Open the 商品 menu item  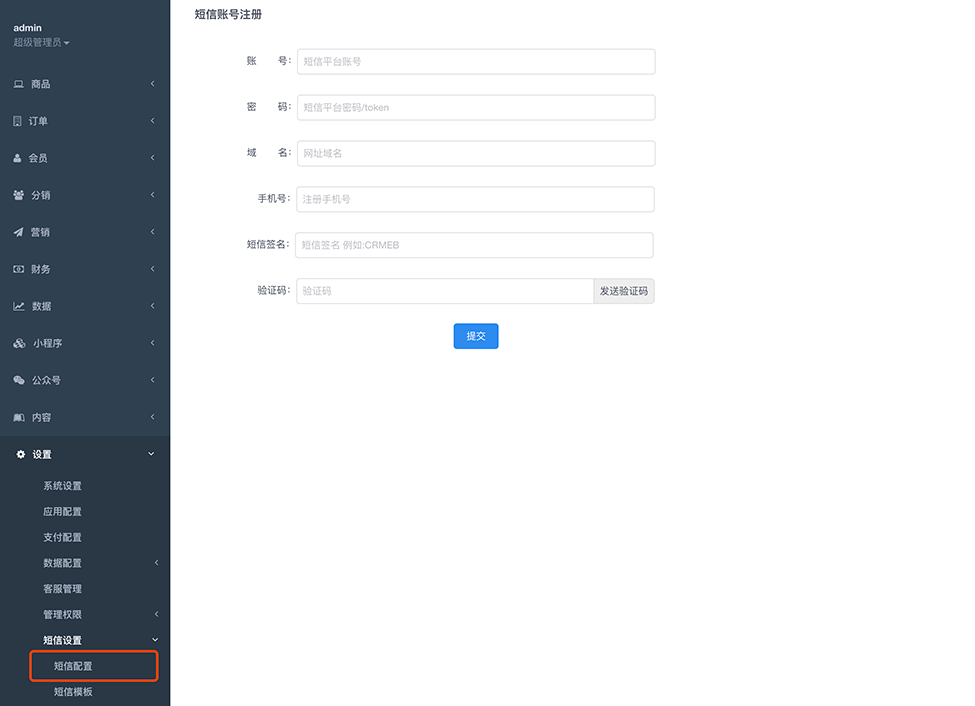(85, 84)
